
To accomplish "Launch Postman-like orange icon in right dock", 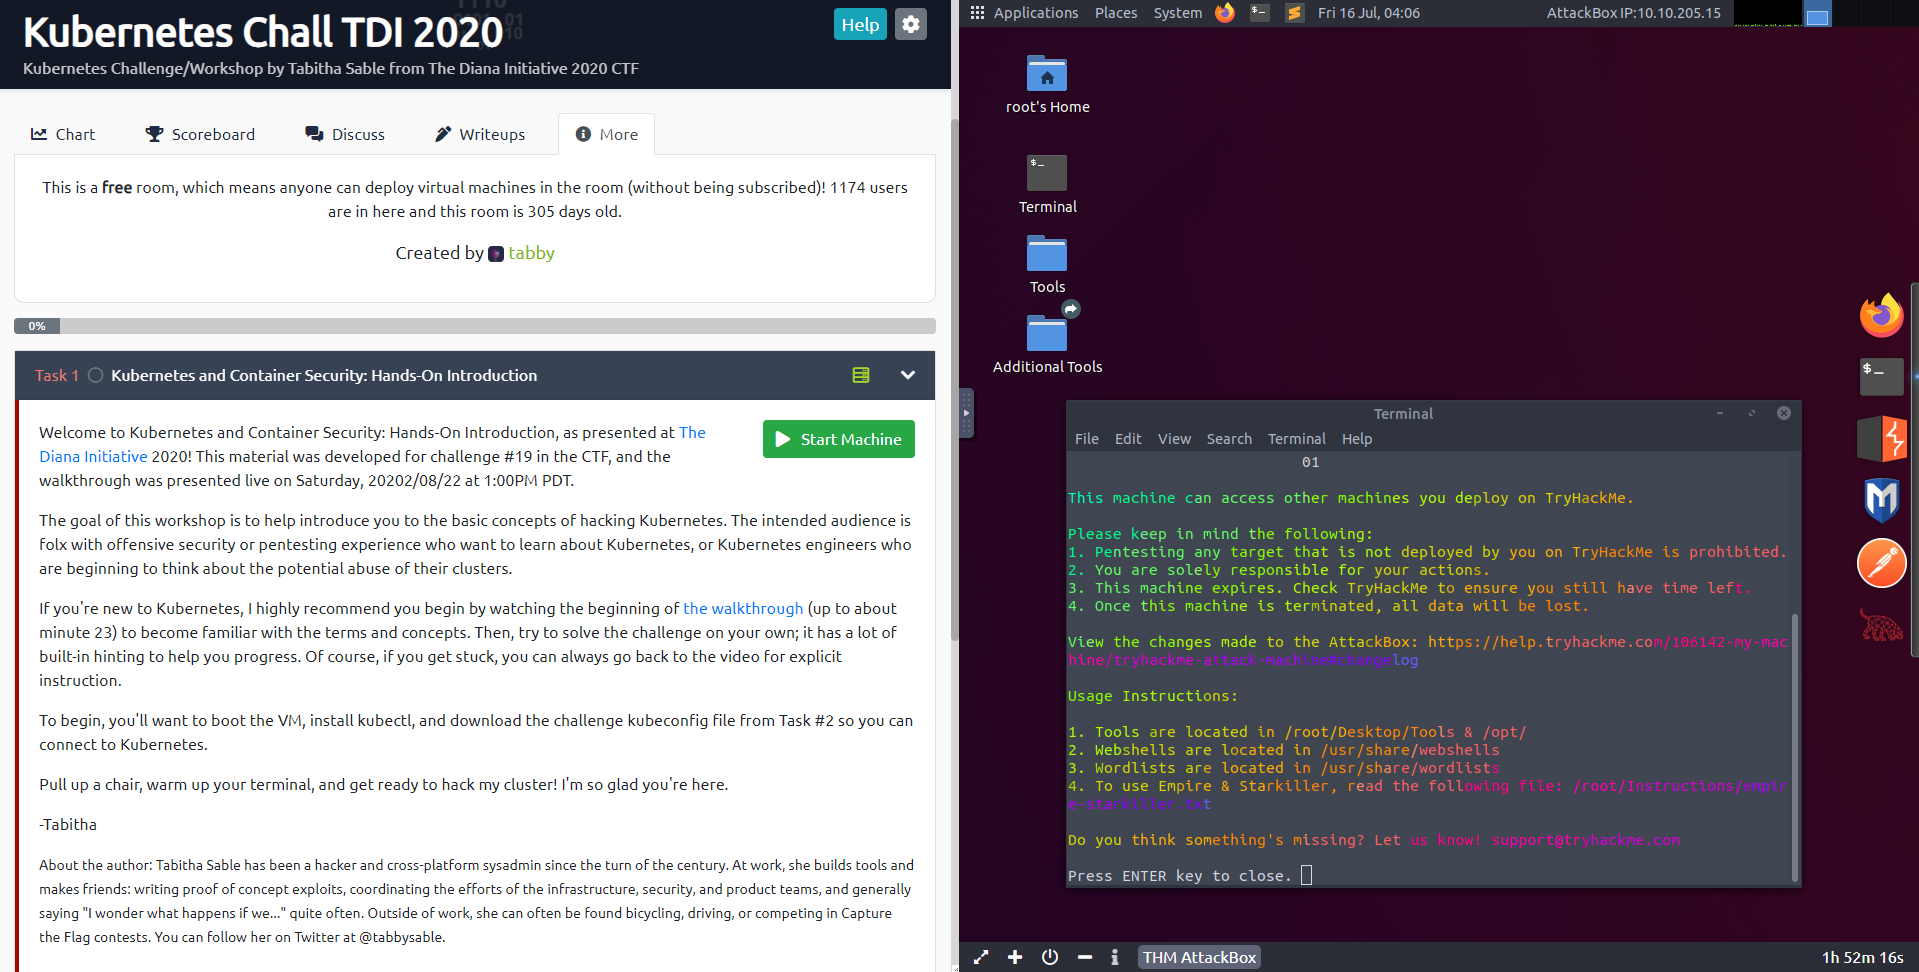I will point(1882,563).
